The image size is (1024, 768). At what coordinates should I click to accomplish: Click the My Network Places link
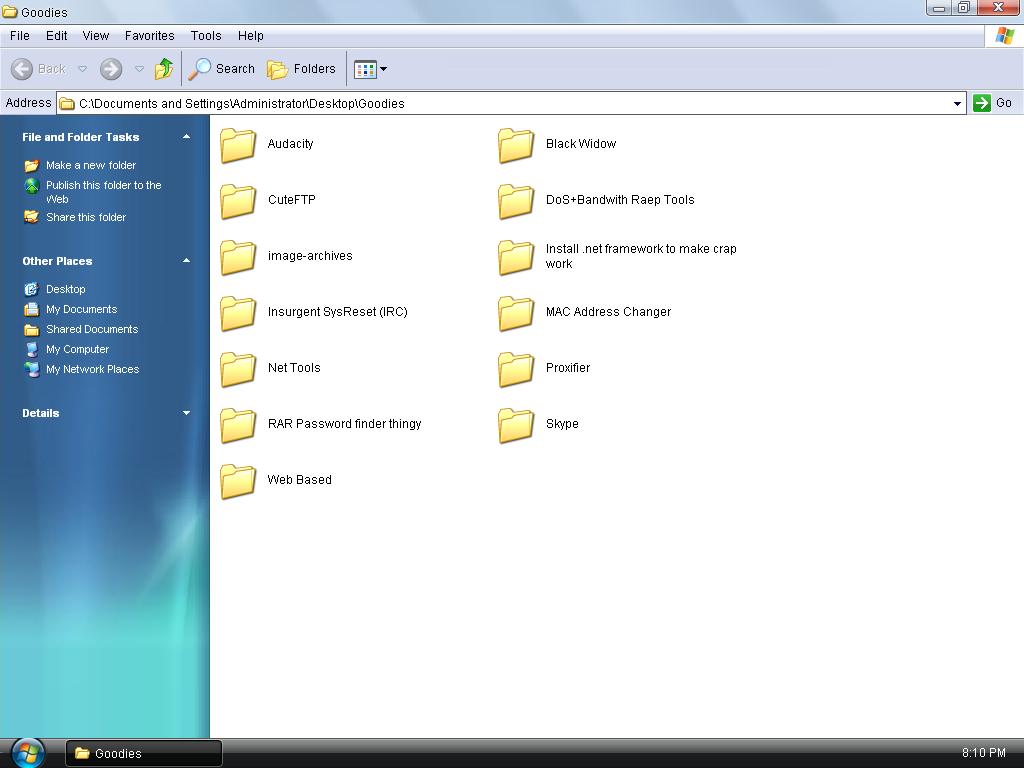(x=92, y=369)
